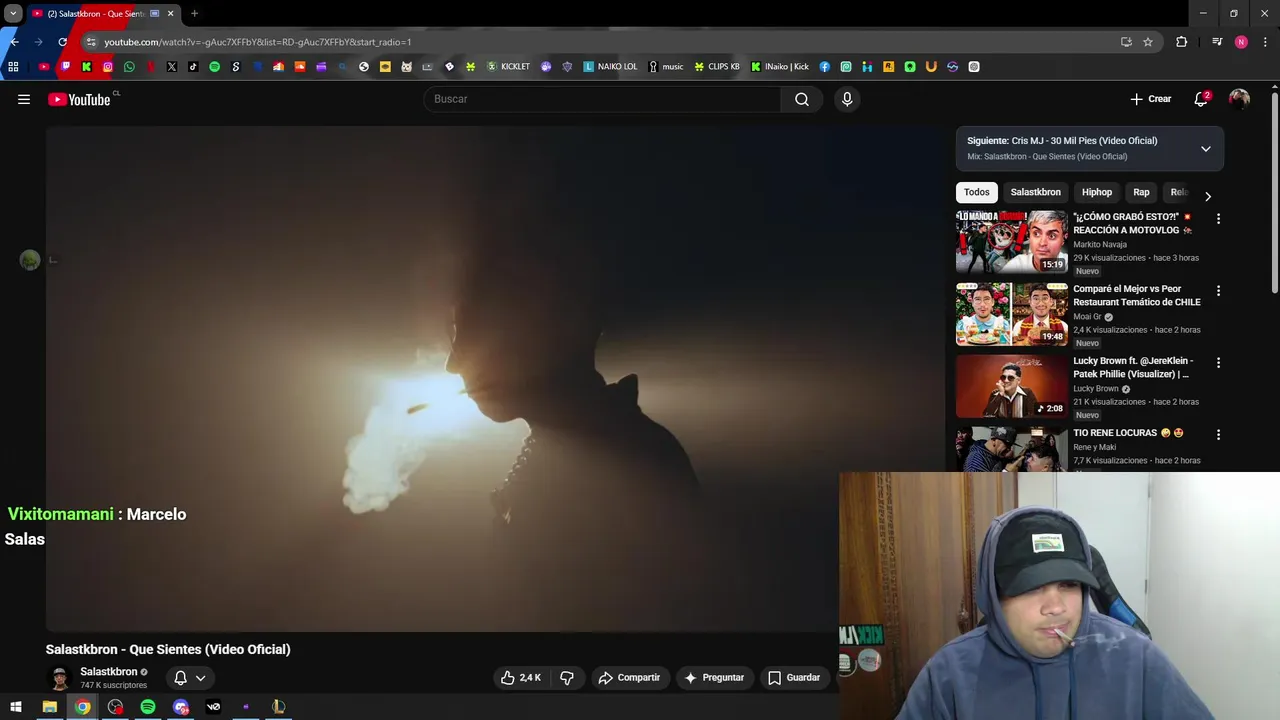This screenshot has height=720, width=1280.
Task: Open options for TIO RENE LOCURAS video
Action: tap(1218, 435)
